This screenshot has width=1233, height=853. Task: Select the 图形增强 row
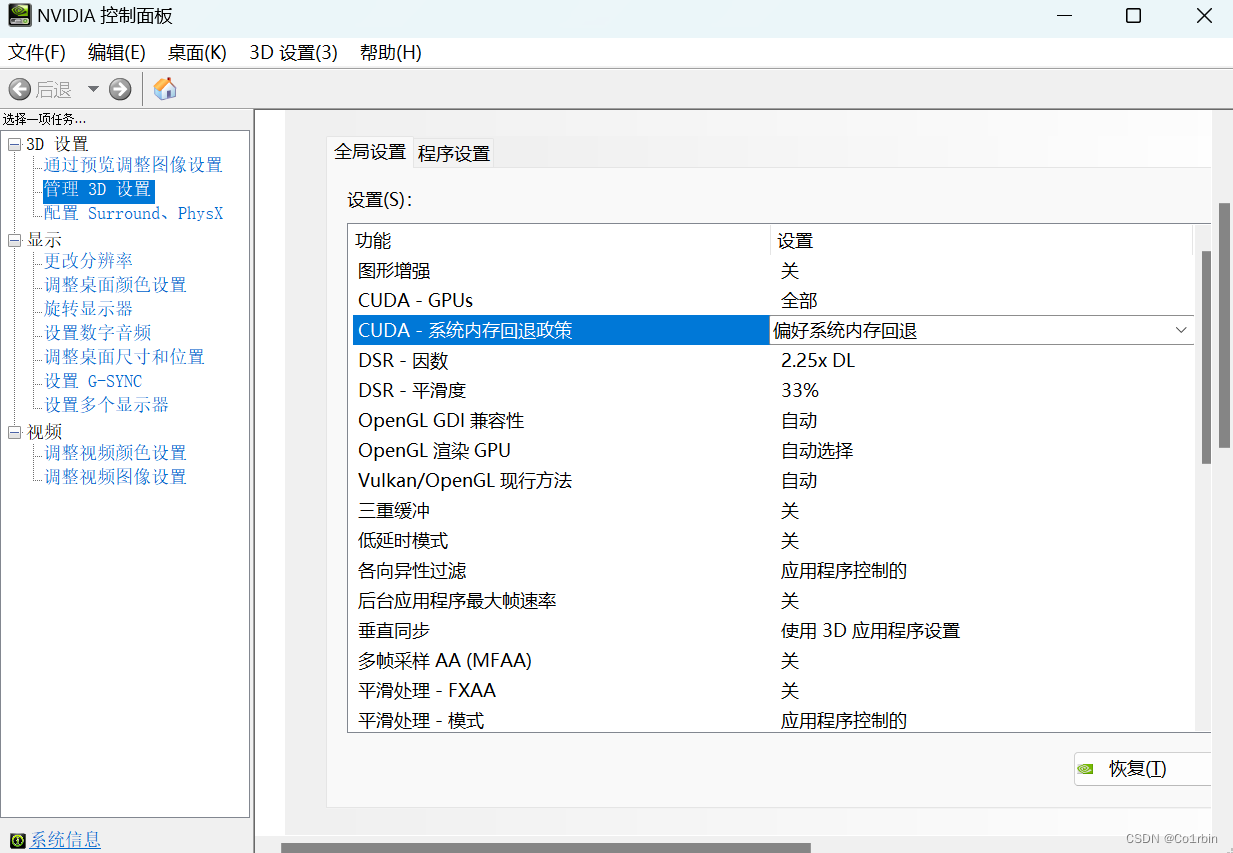coord(771,270)
